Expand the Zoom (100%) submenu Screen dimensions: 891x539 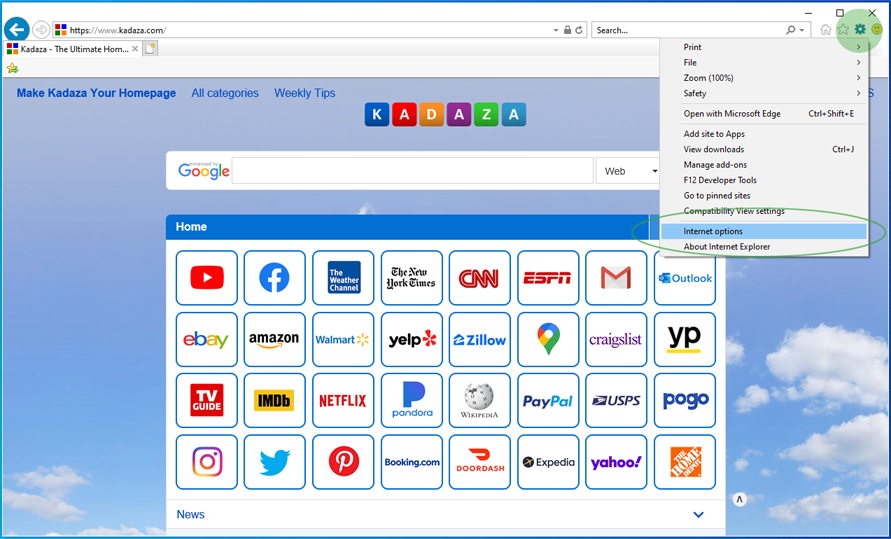[x=764, y=78]
